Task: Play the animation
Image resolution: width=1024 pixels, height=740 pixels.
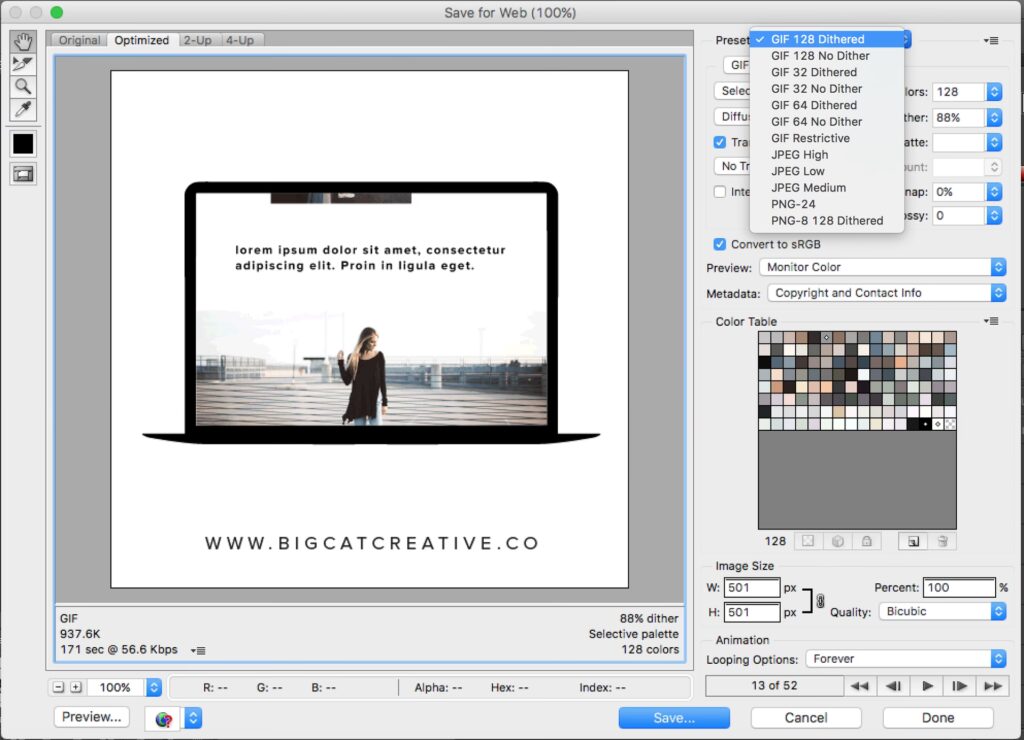Action: click(927, 686)
